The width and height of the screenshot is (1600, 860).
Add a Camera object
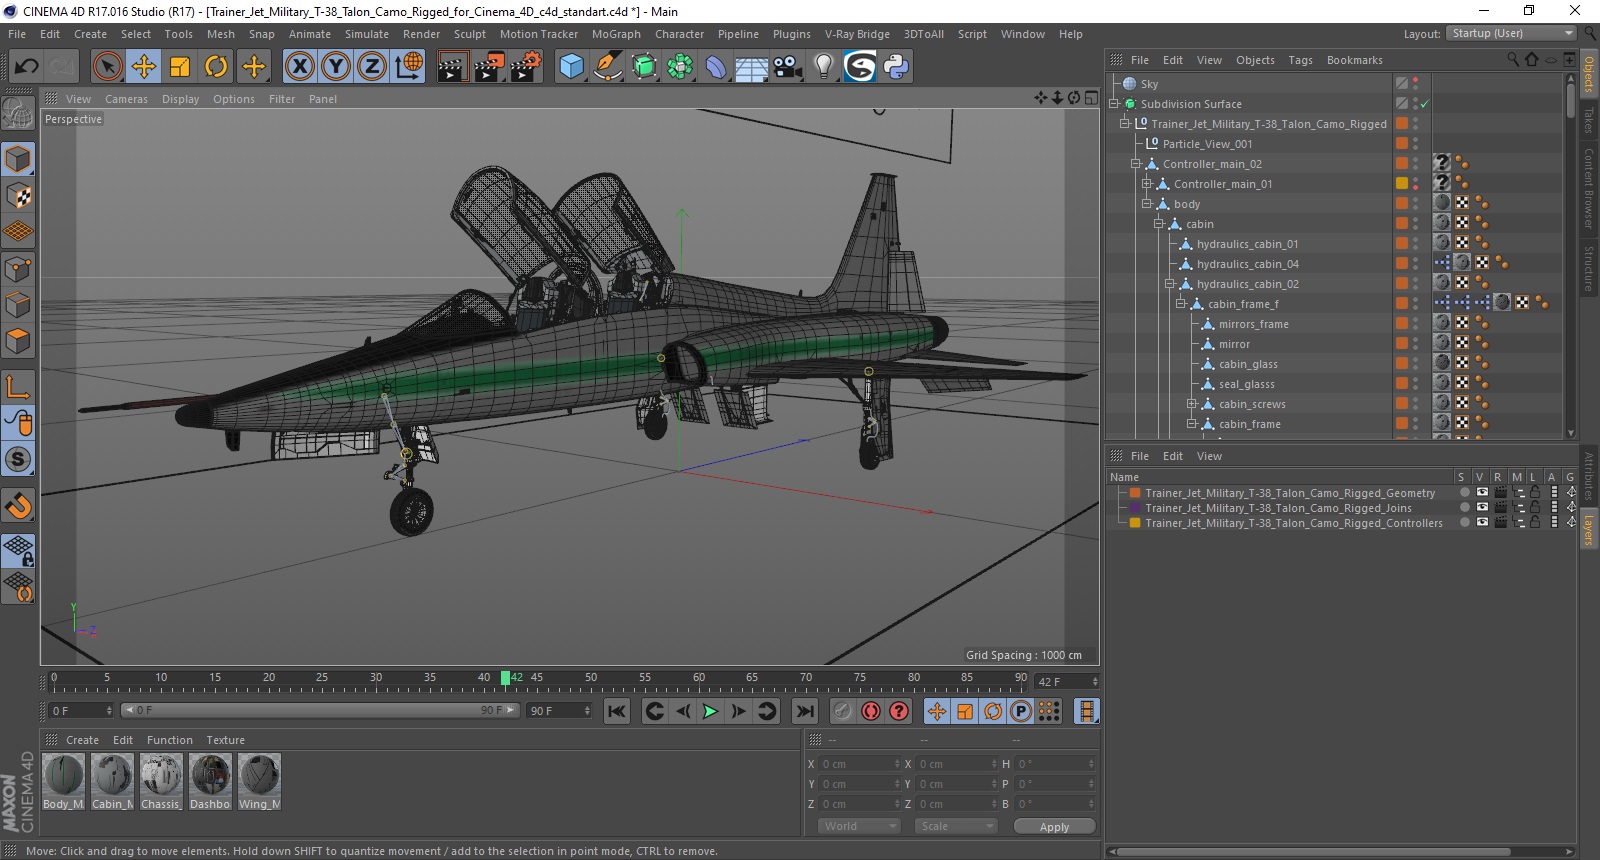pos(788,67)
